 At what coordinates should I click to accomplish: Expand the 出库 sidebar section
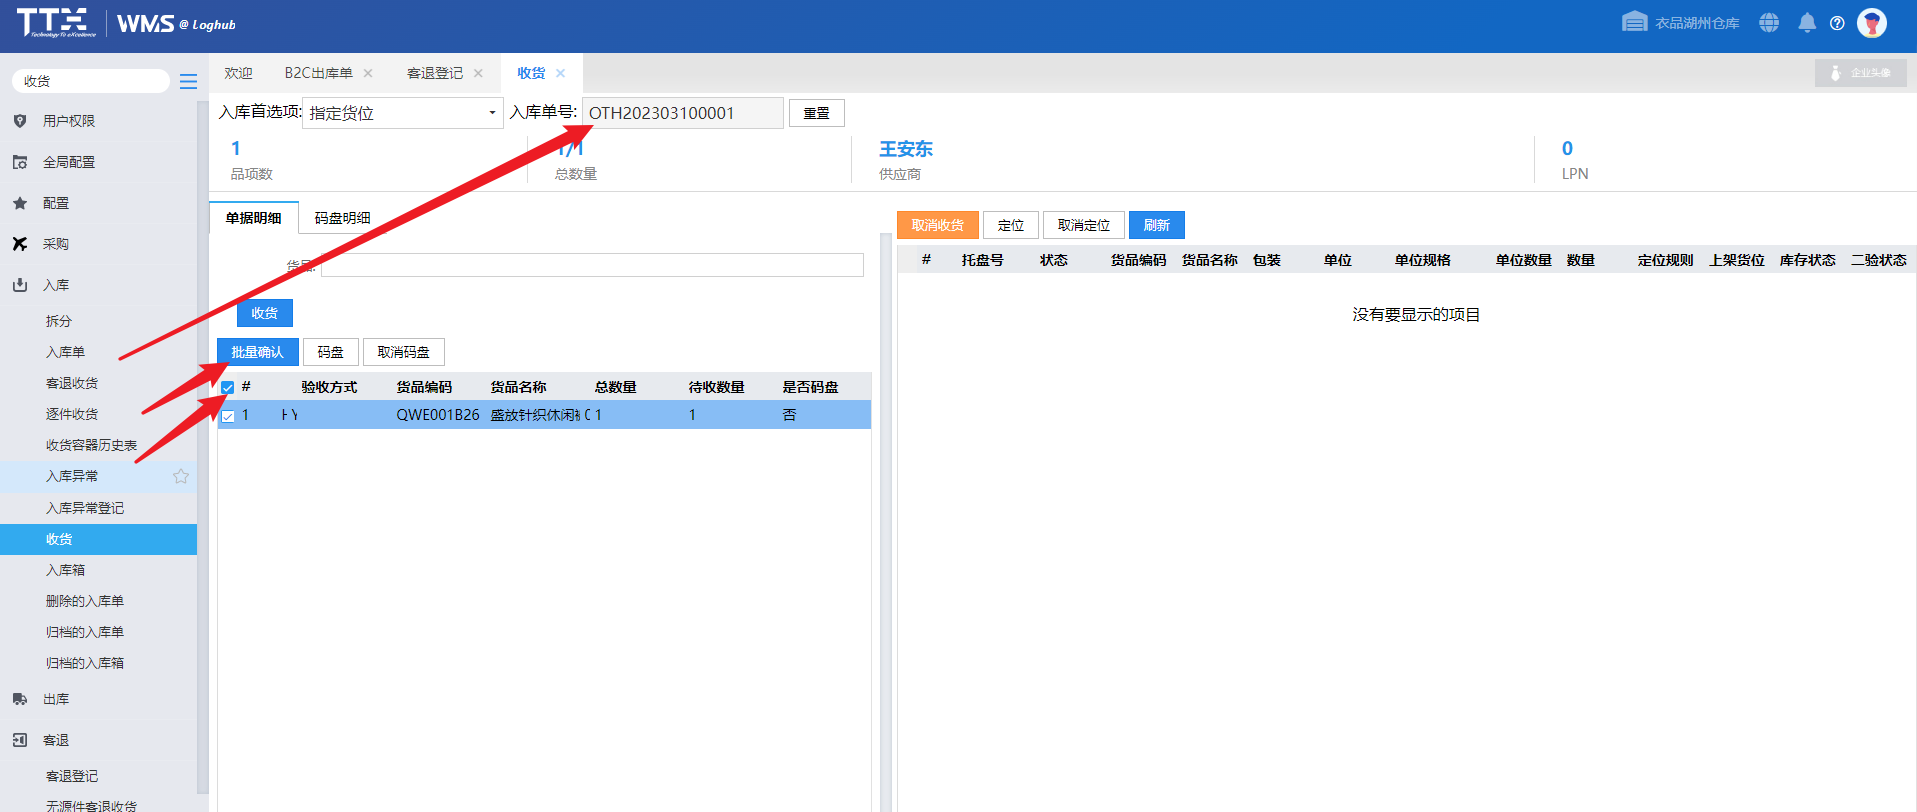click(56, 699)
